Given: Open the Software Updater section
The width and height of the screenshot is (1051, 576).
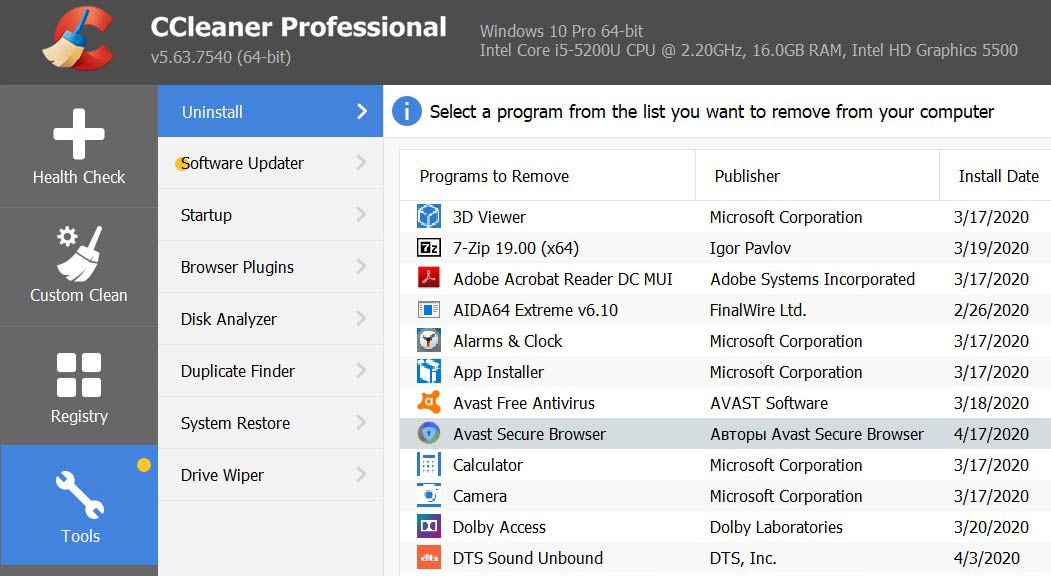Looking at the screenshot, I should 270,163.
